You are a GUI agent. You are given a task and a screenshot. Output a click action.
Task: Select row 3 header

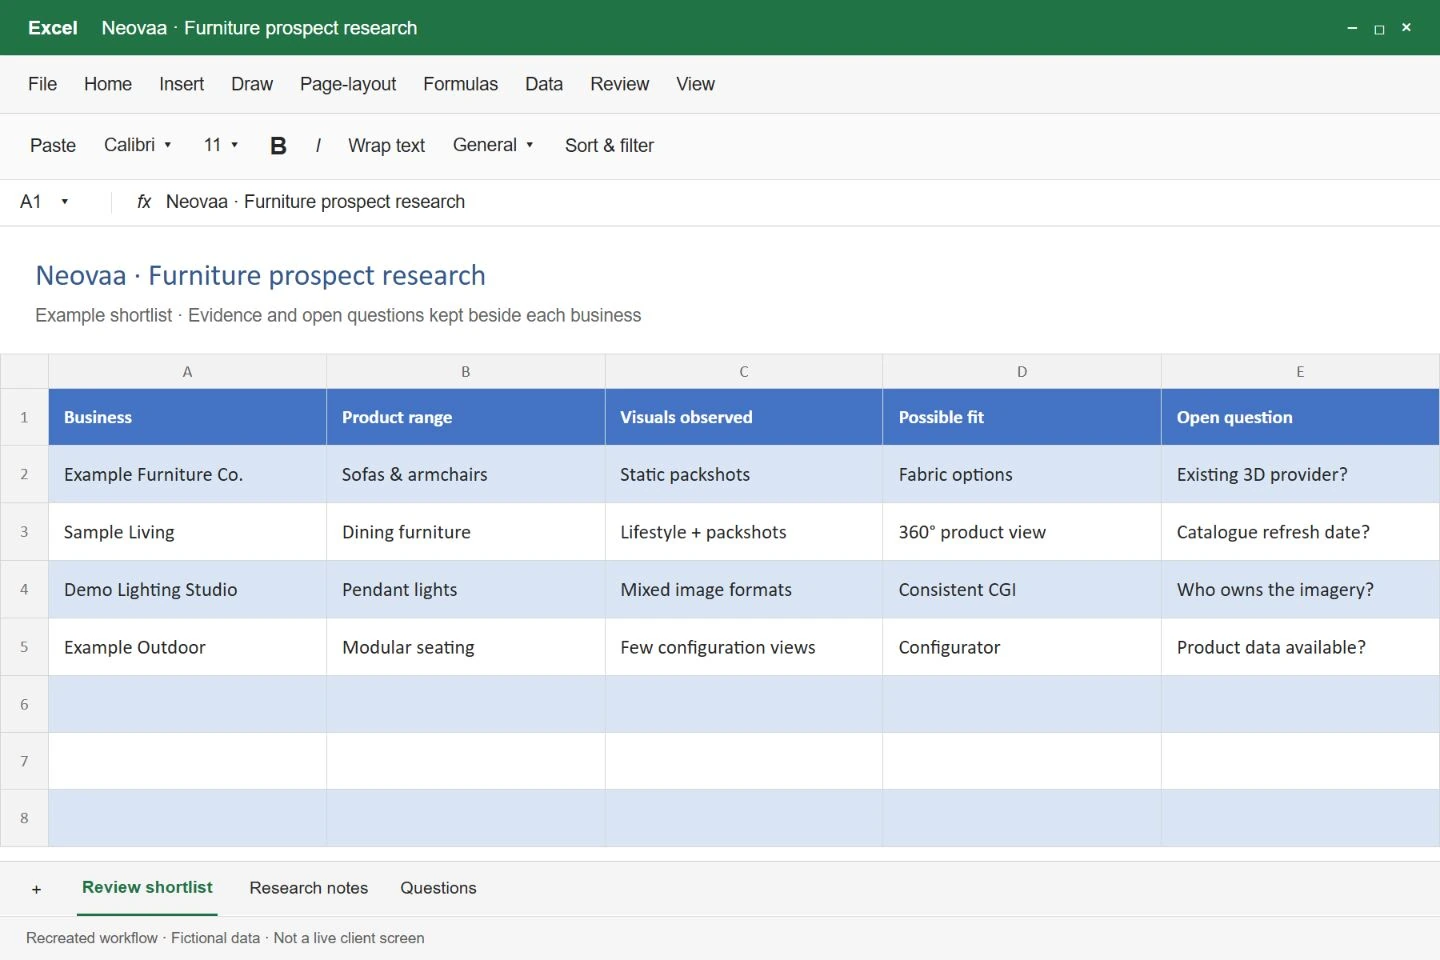(x=24, y=532)
